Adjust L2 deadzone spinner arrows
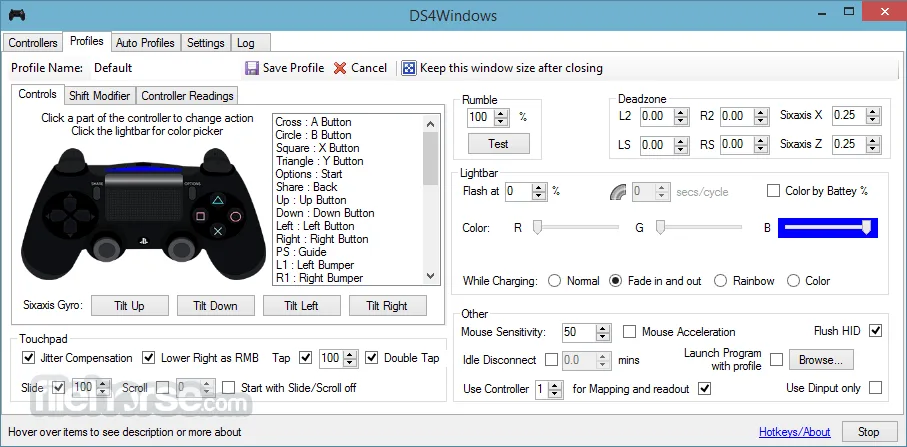 (682, 116)
